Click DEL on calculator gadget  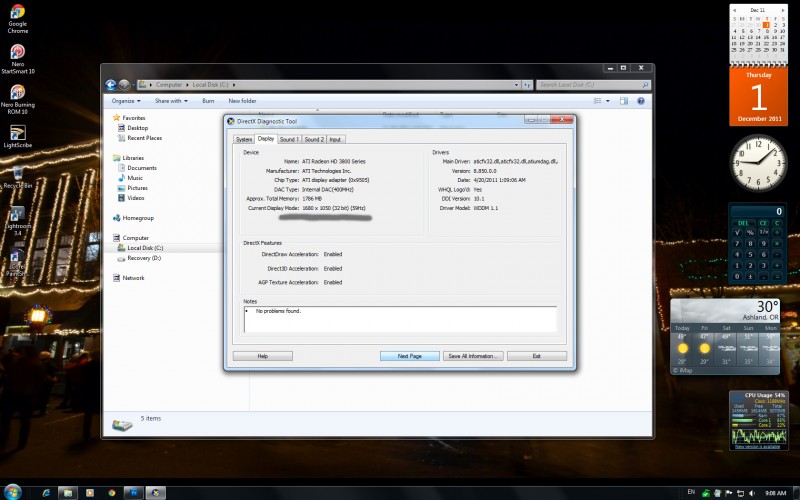(x=743, y=223)
